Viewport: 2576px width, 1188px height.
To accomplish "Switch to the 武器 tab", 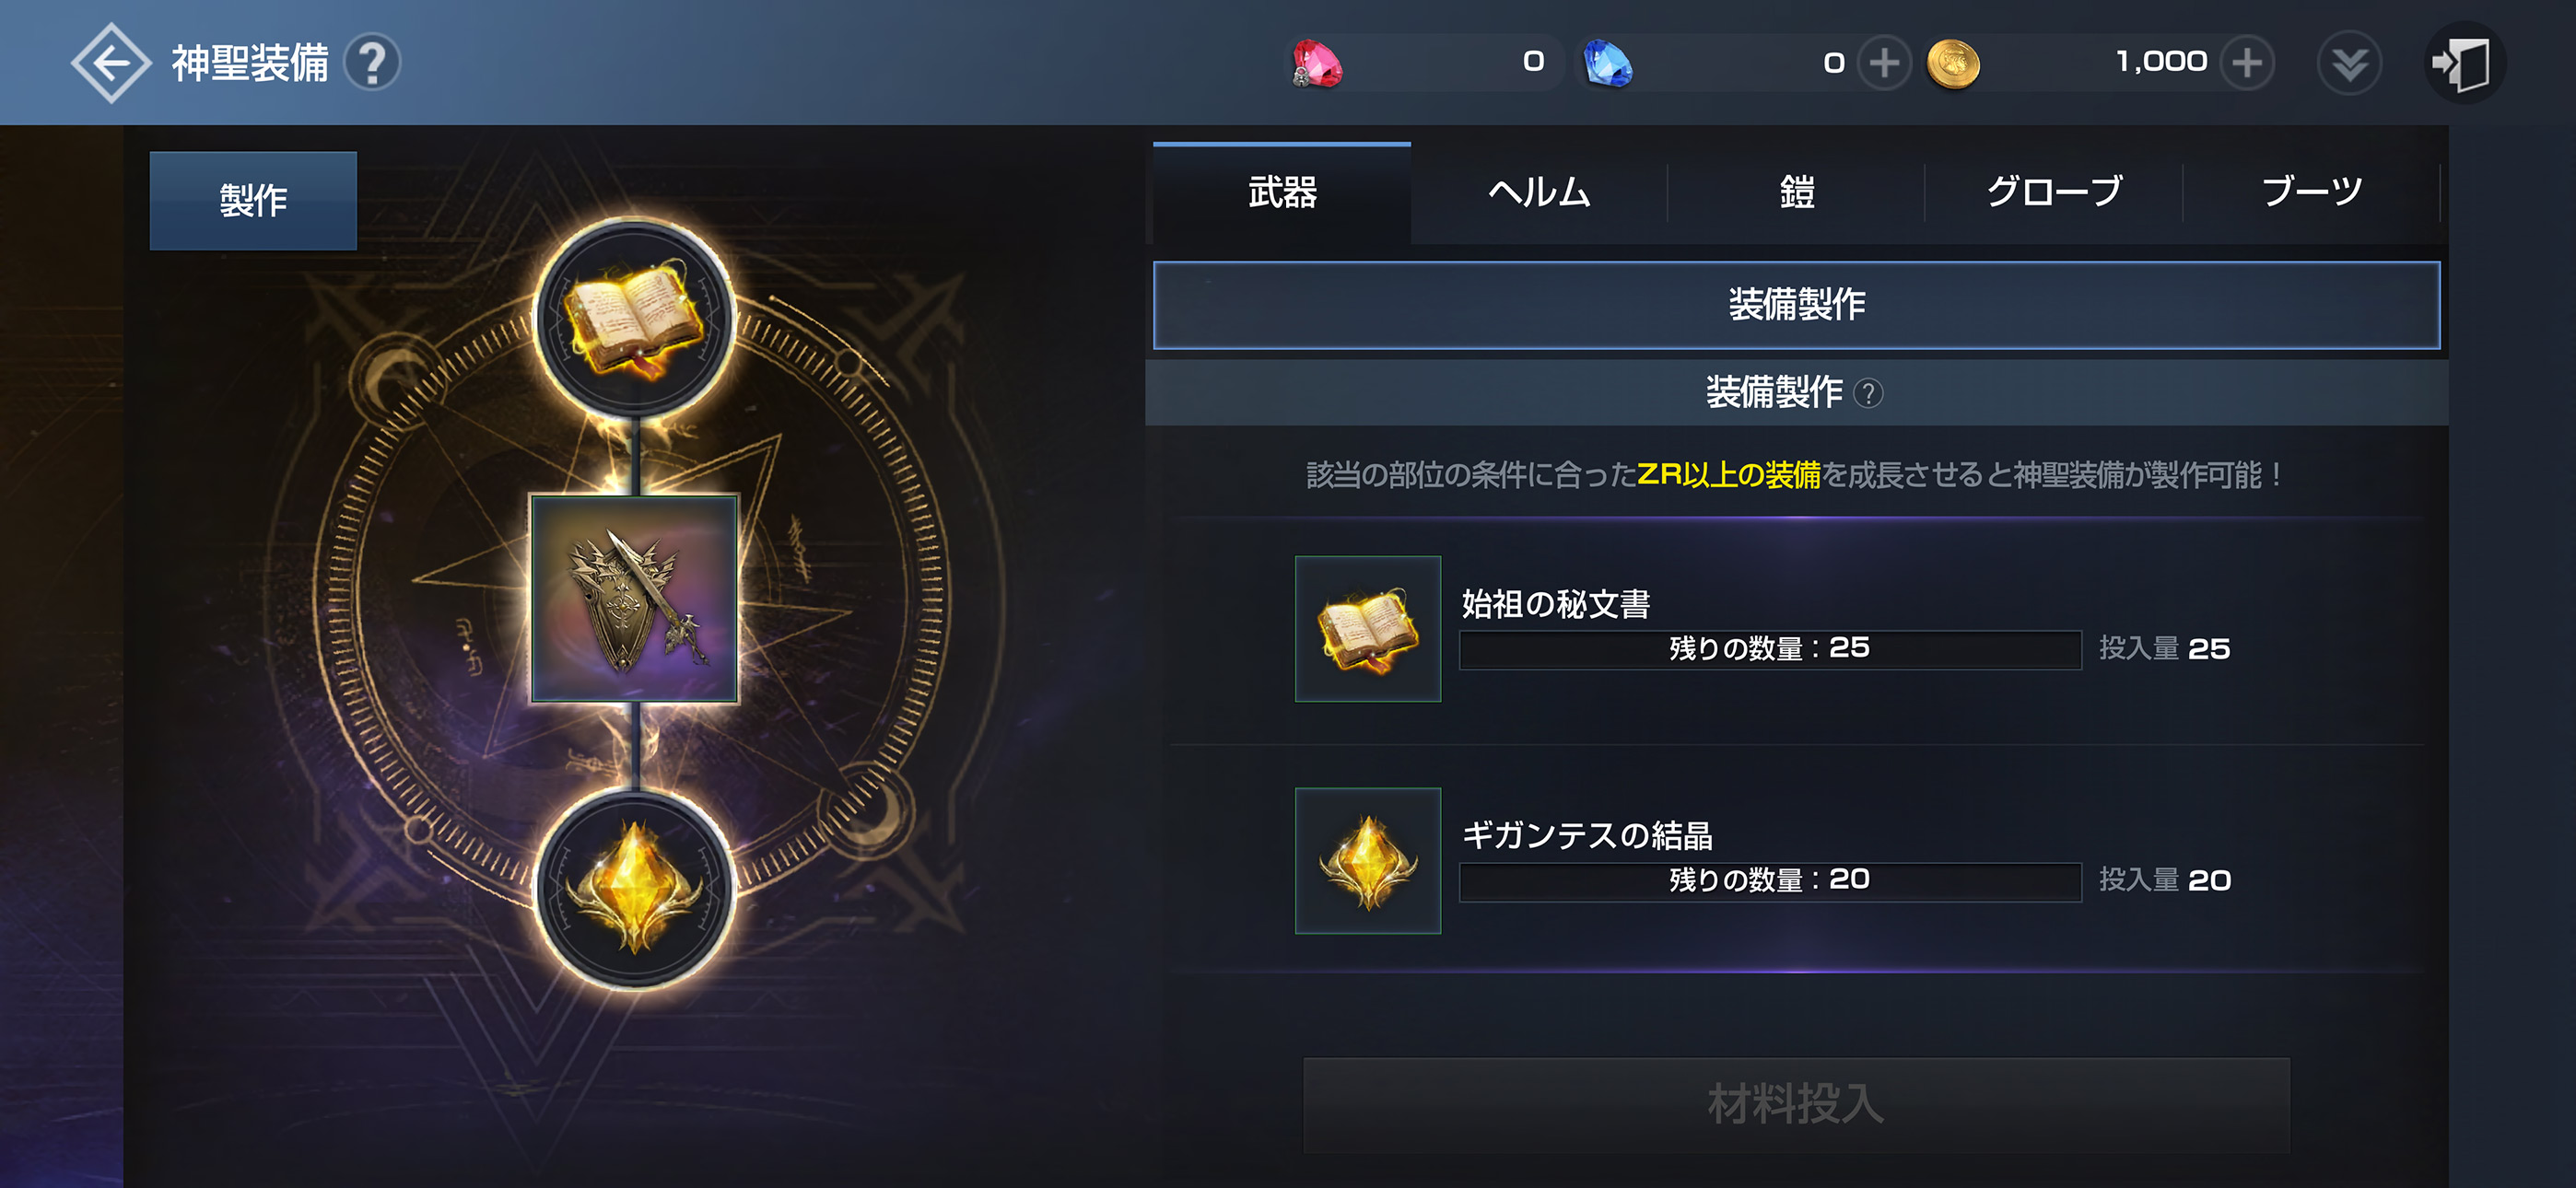I will click(1282, 192).
